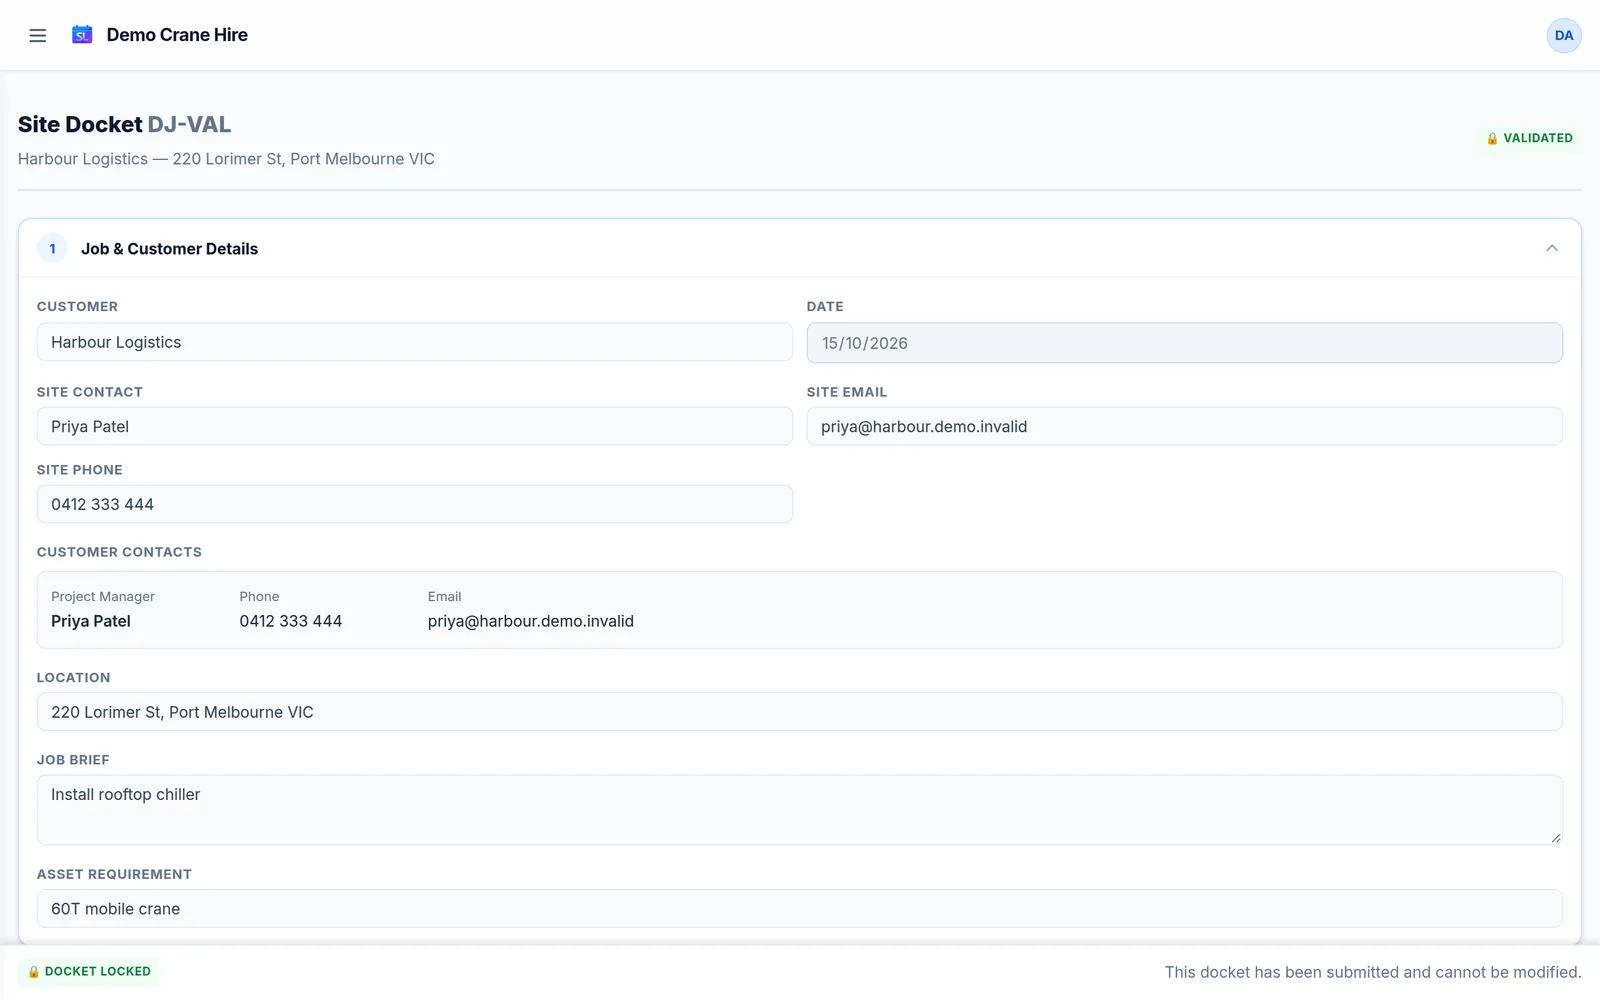Click the VALIDATED status badge
The image size is (1600, 1000).
(x=1529, y=138)
